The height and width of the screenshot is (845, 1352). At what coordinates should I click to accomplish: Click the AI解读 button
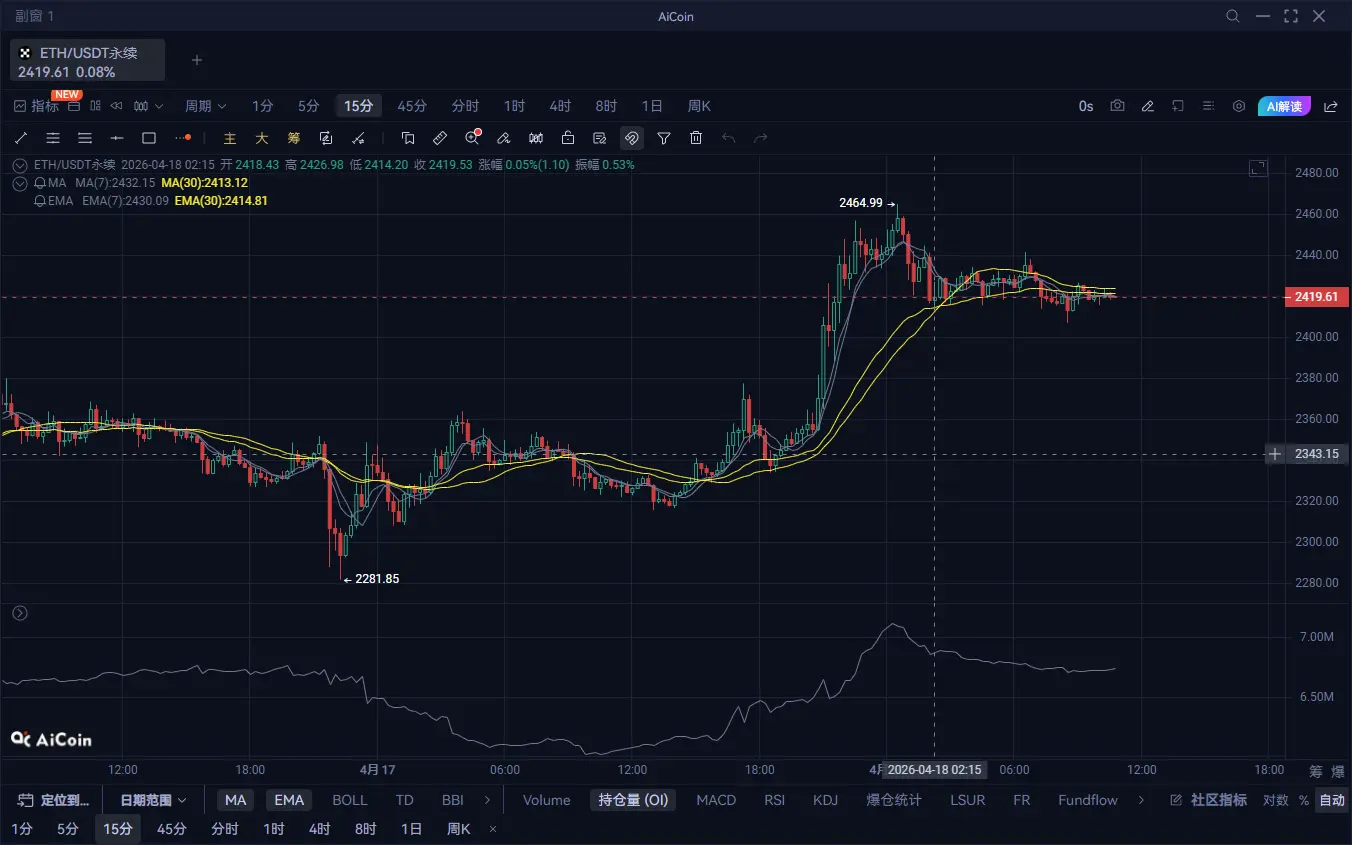pos(1284,106)
